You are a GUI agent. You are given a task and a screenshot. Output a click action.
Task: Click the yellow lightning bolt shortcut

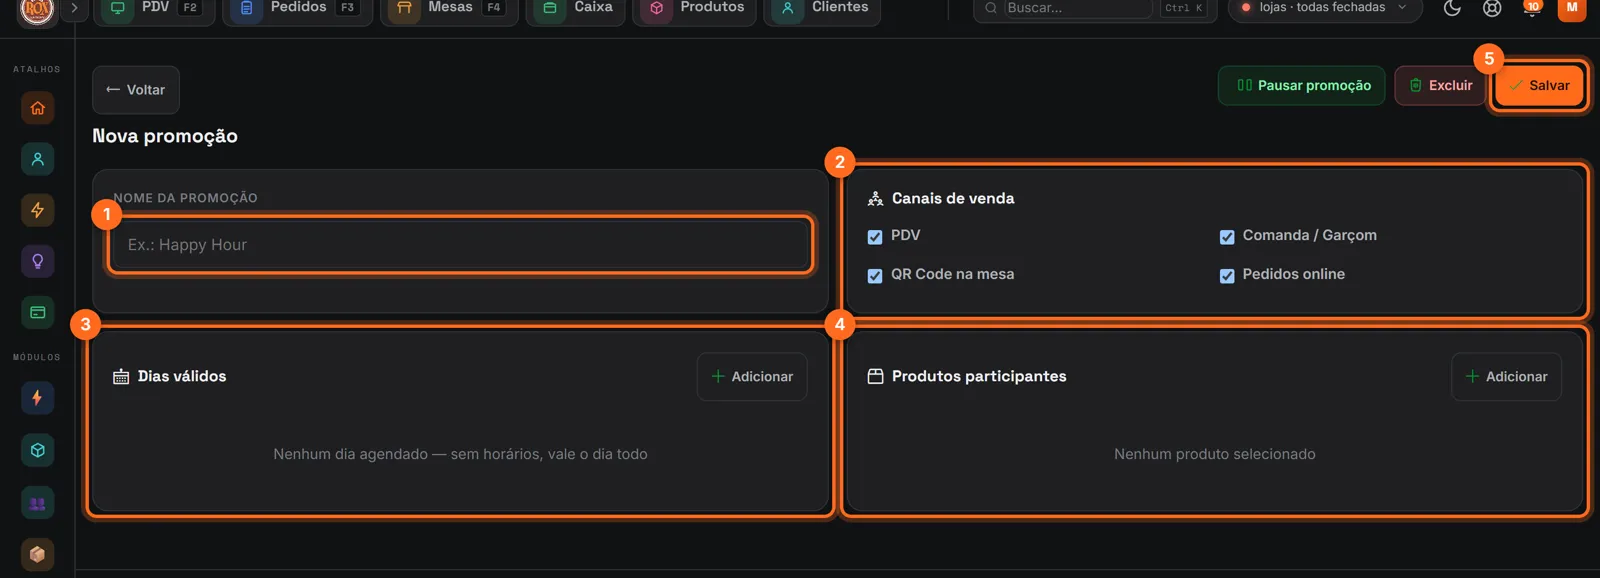pyautogui.click(x=37, y=210)
